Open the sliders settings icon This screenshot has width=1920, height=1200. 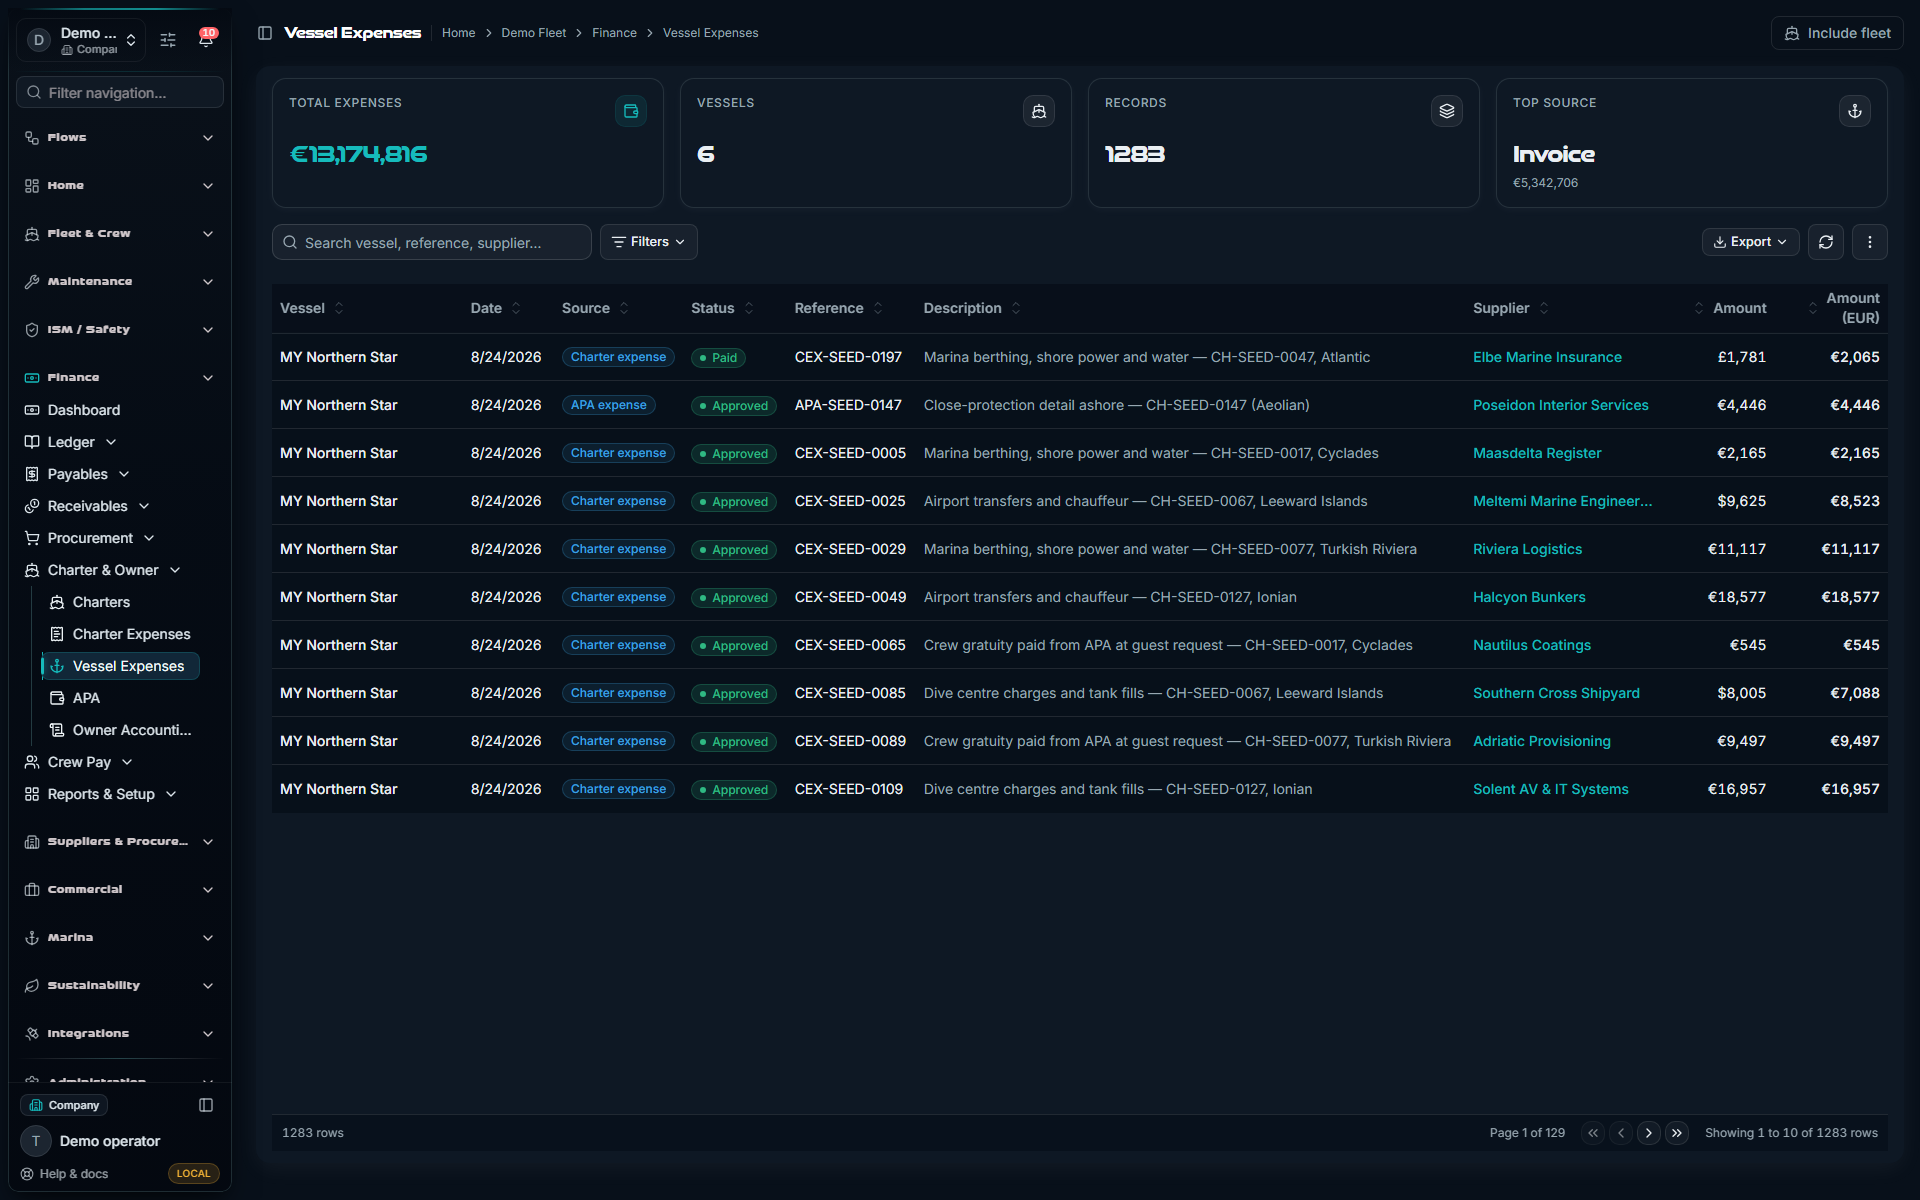tap(168, 40)
